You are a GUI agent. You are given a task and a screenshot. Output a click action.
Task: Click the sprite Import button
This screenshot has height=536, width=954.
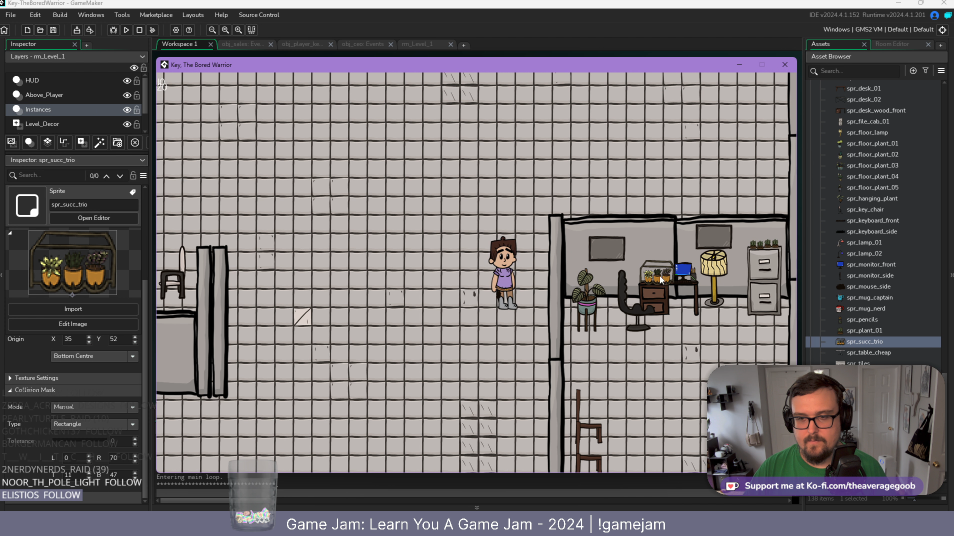[x=73, y=309]
